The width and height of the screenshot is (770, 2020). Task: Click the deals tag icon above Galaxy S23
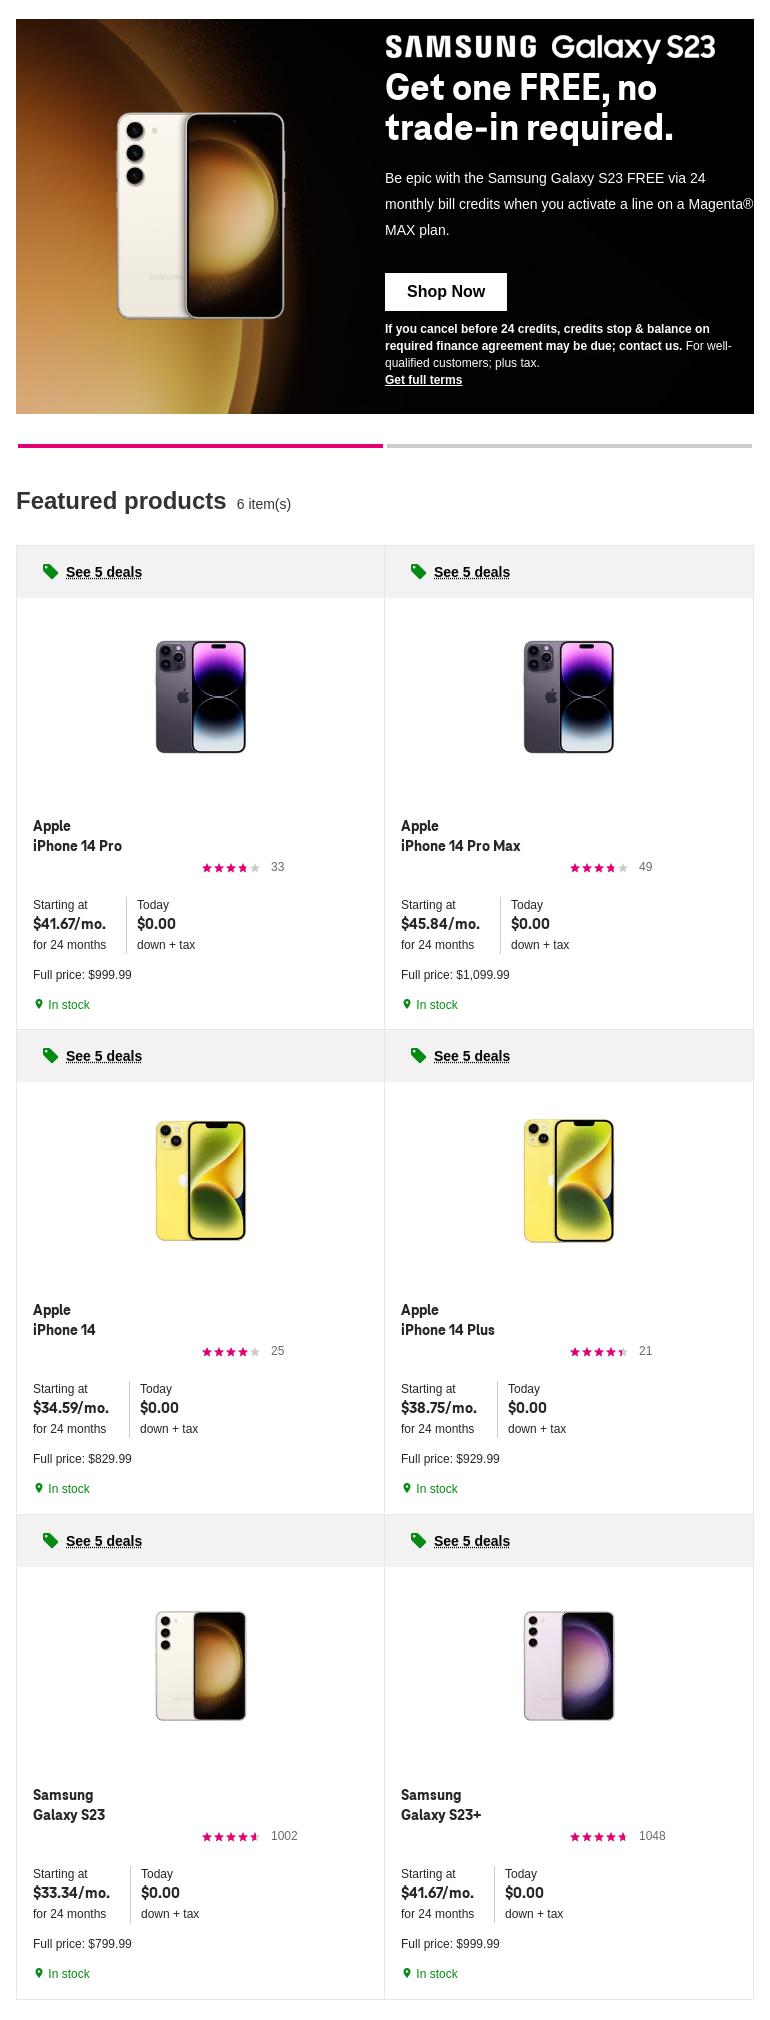(x=50, y=1541)
